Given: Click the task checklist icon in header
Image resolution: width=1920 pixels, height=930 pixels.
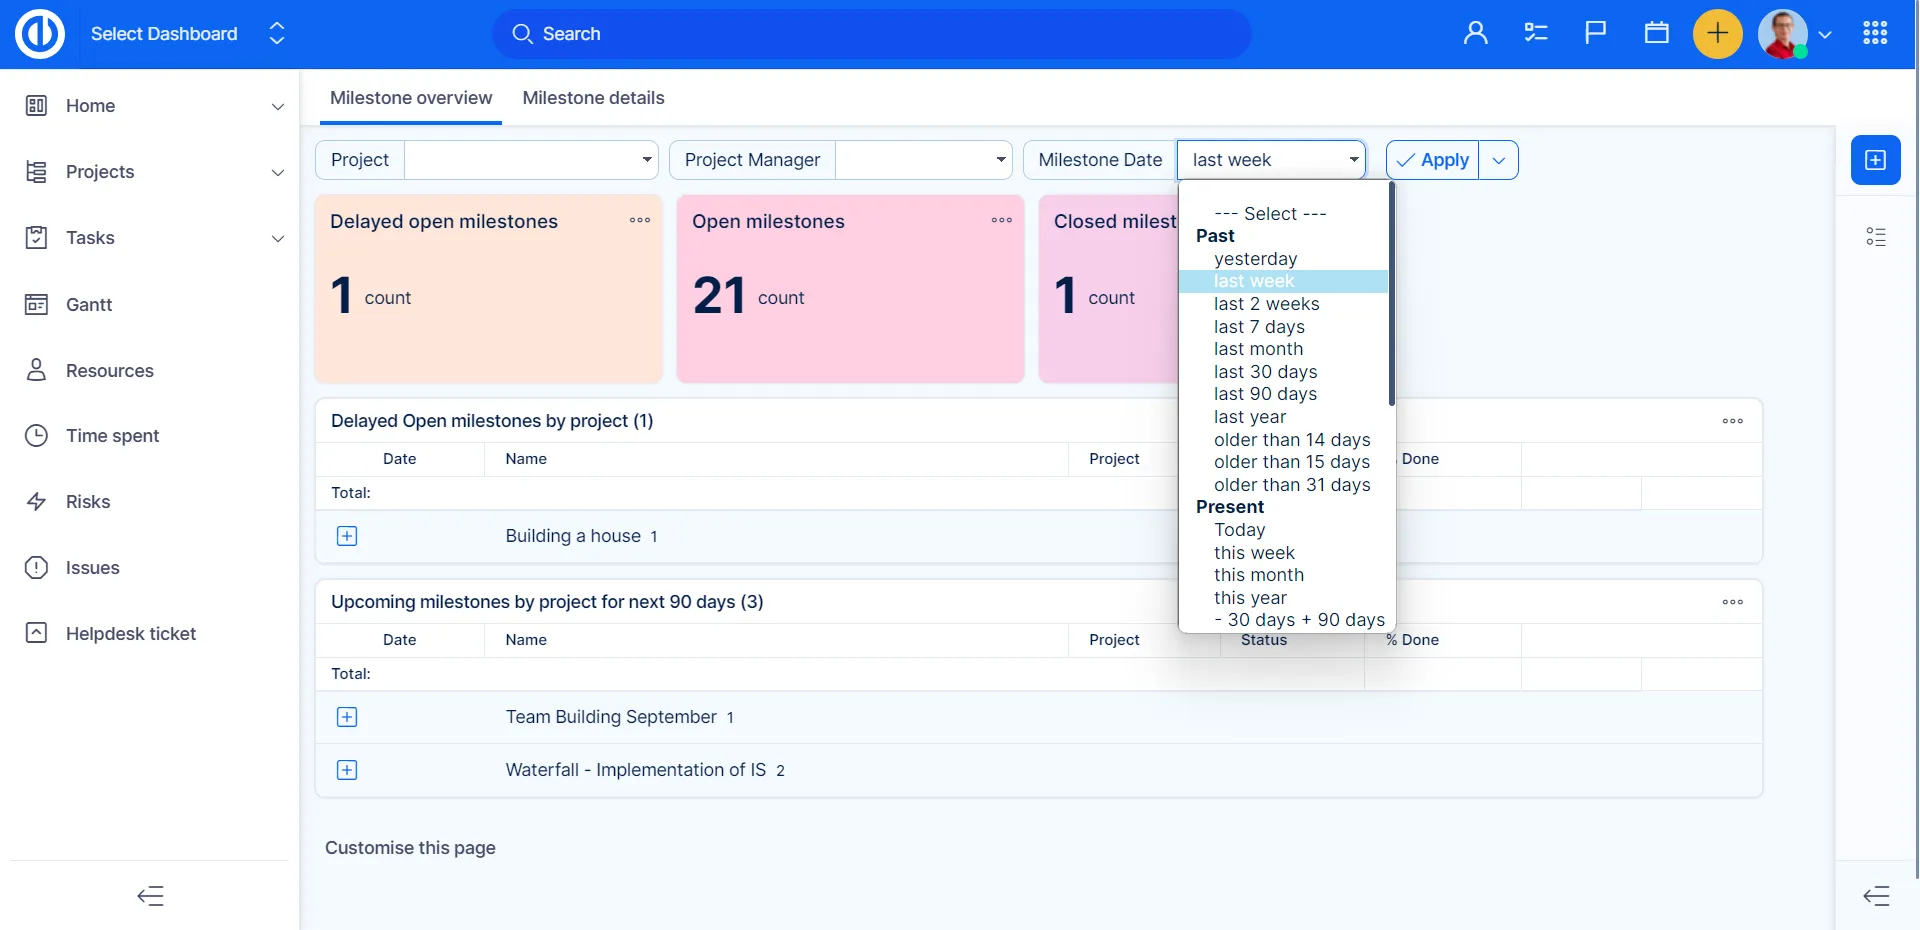Looking at the screenshot, I should (1535, 33).
